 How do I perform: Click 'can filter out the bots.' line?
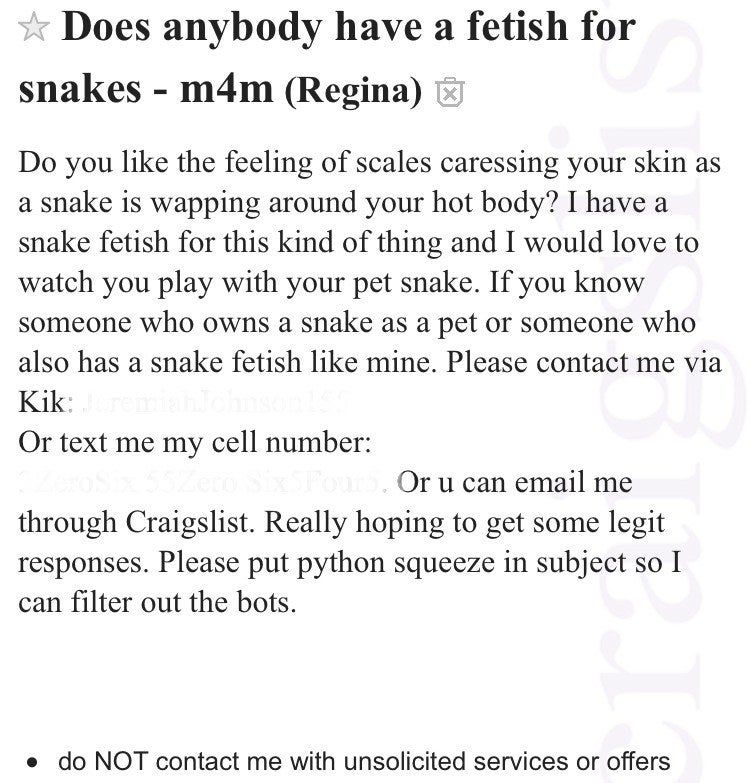pos(158,602)
